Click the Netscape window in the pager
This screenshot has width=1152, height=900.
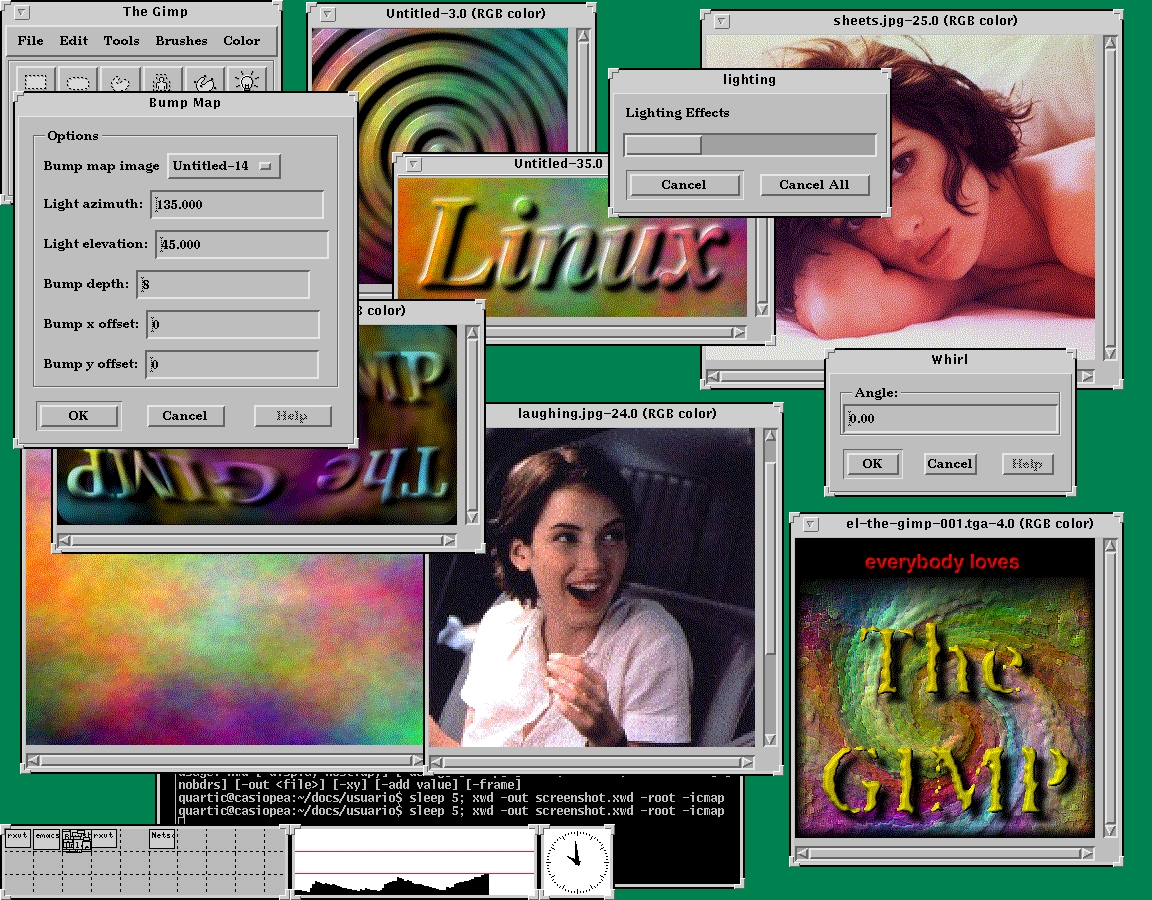pyautogui.click(x=163, y=836)
